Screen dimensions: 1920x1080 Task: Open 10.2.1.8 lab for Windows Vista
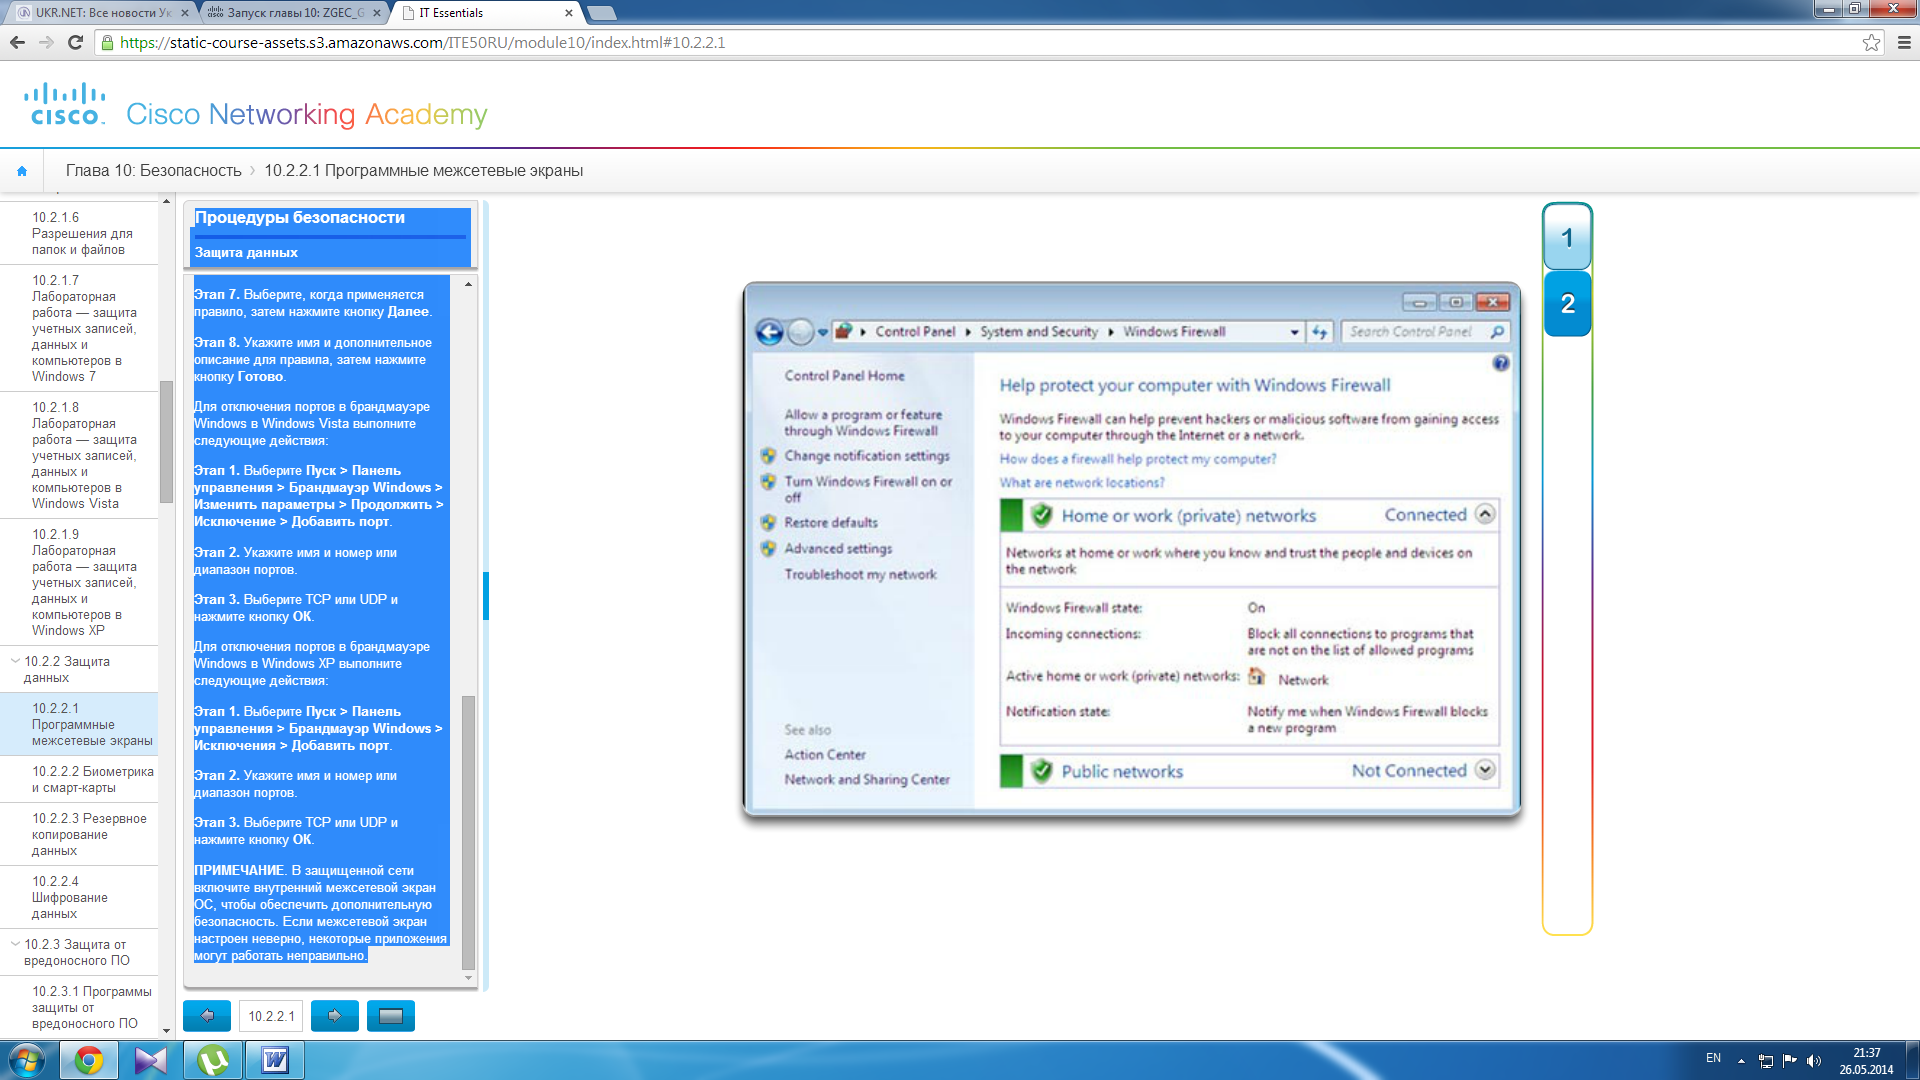coord(79,455)
